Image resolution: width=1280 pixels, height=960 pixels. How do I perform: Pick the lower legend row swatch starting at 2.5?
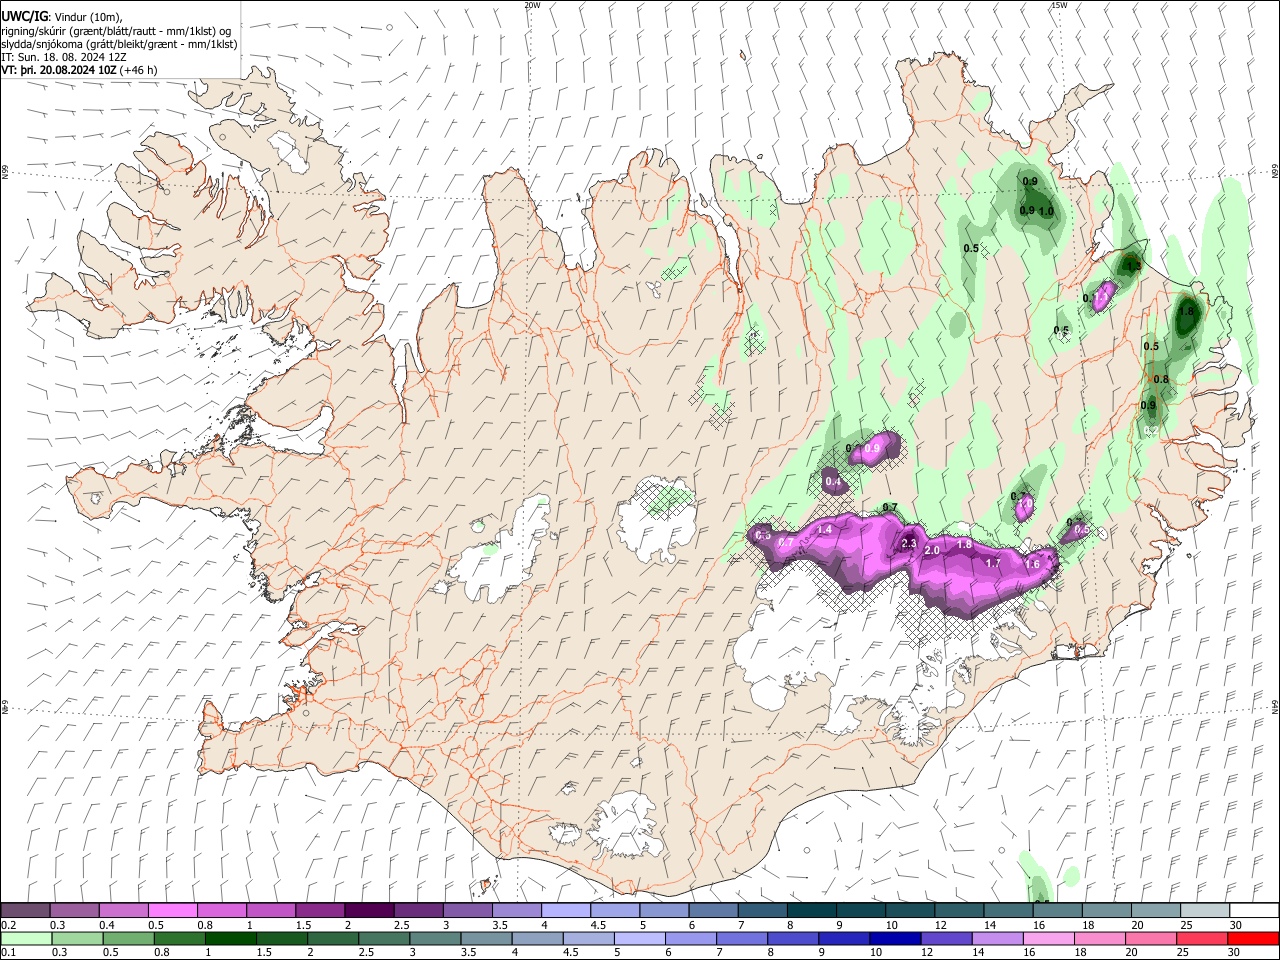tap(383, 938)
